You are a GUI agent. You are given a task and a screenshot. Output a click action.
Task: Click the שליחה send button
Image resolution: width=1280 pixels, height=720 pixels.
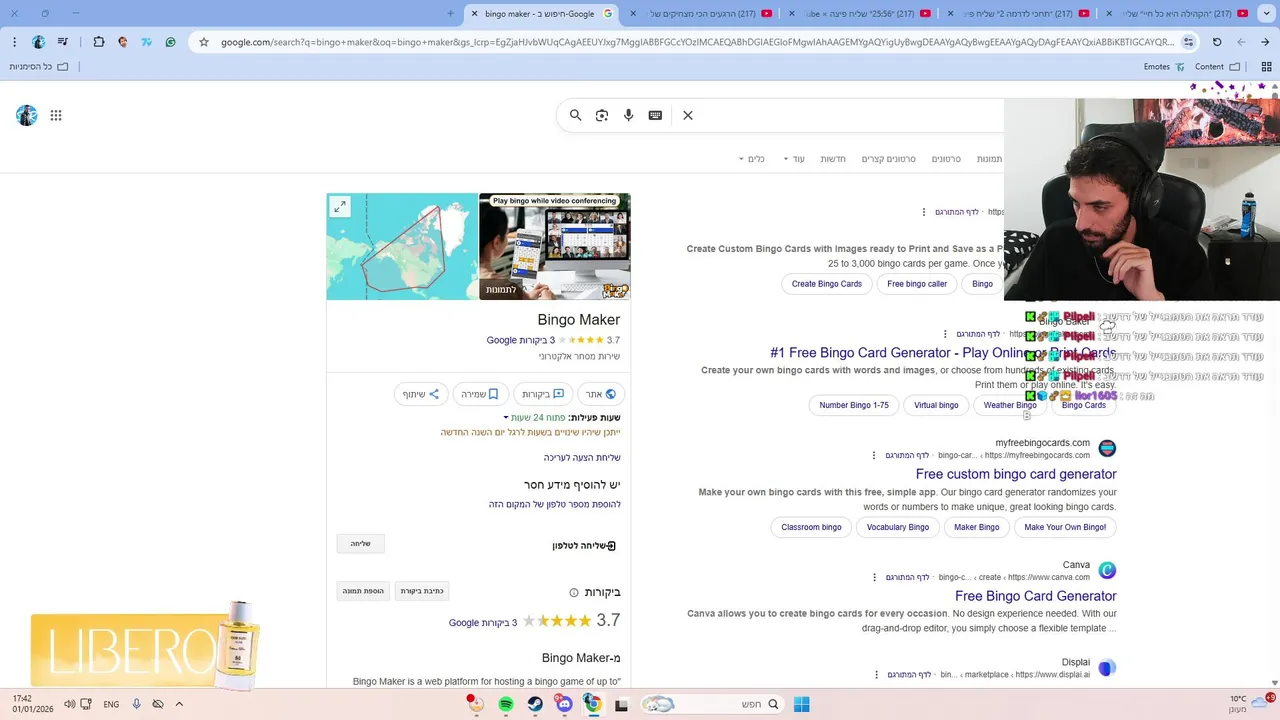(361, 544)
